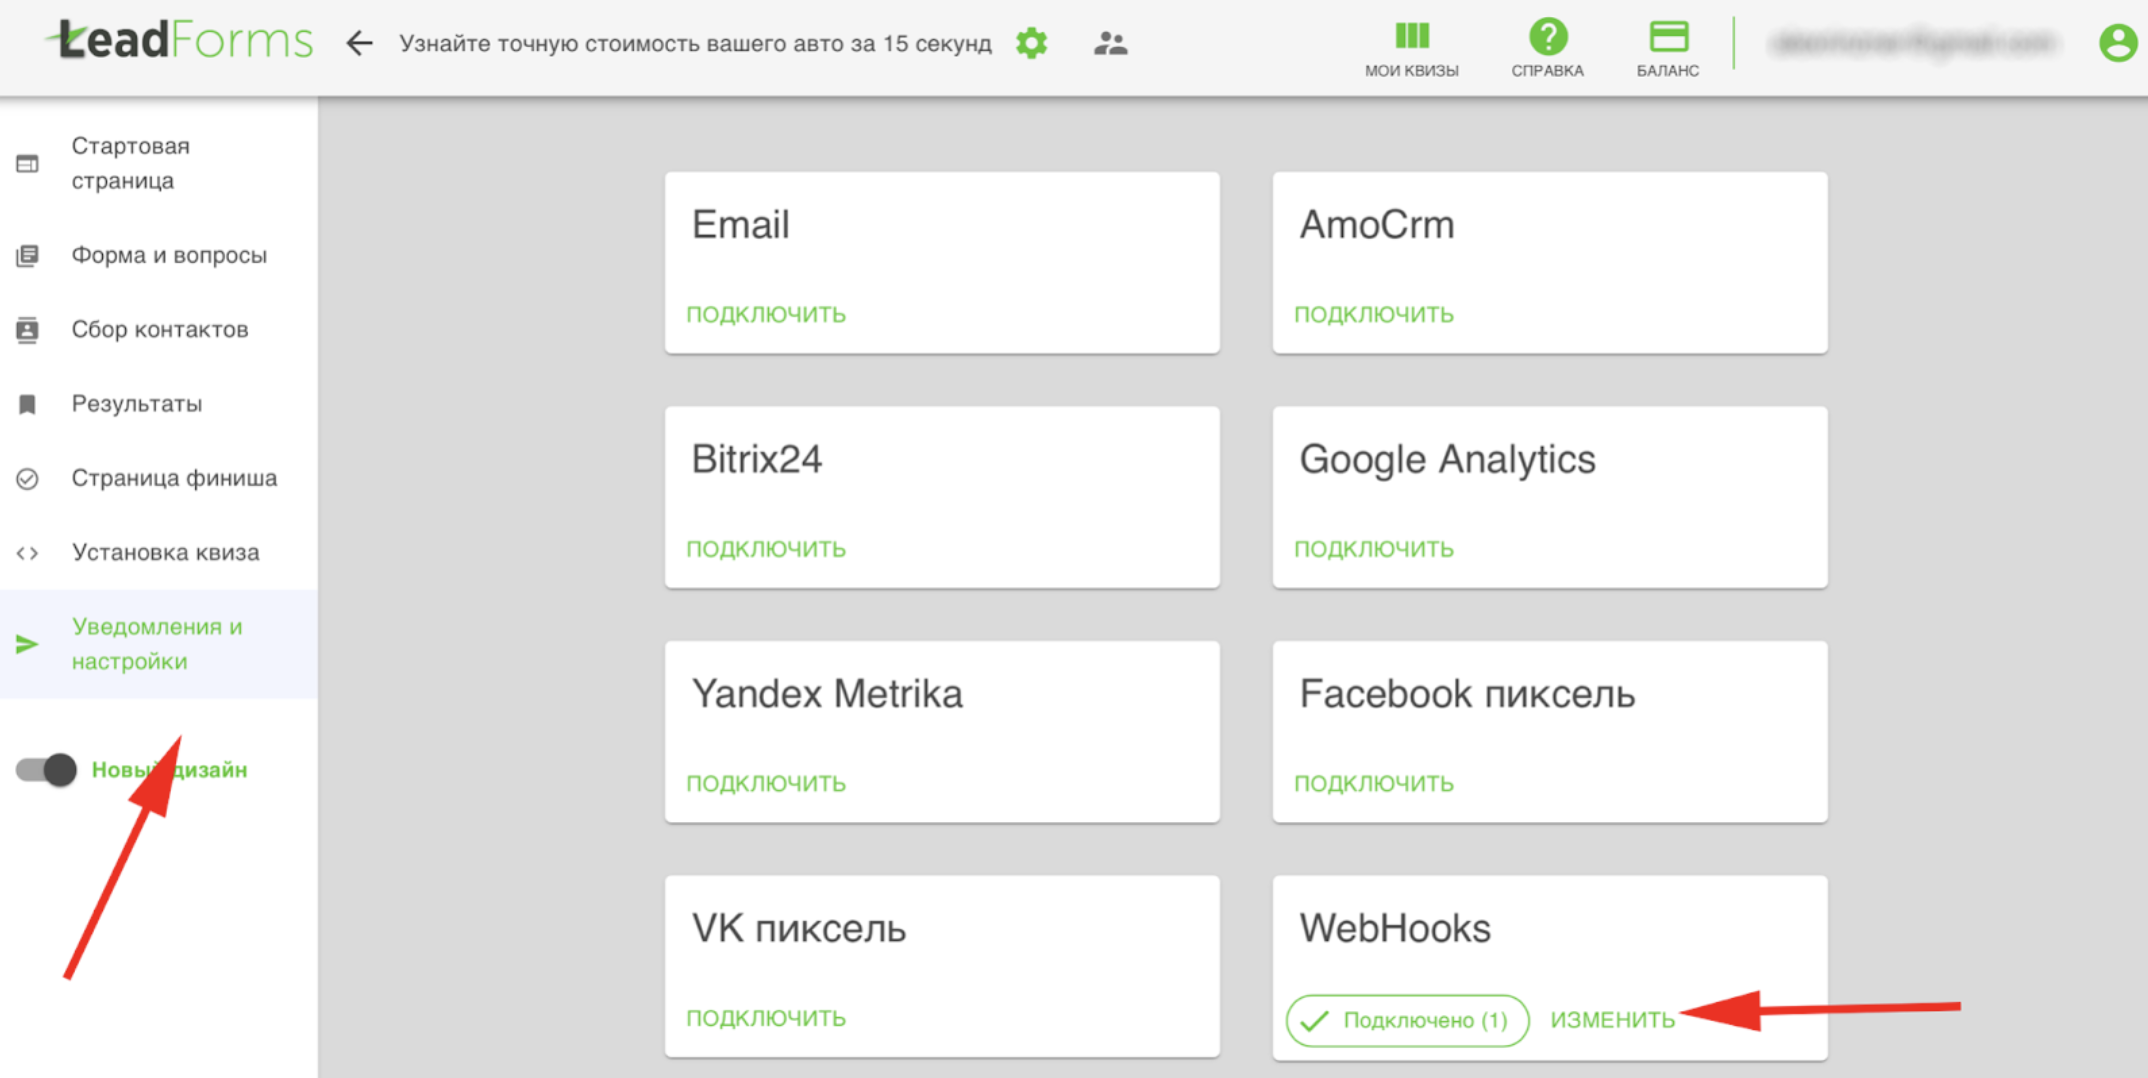Image resolution: width=2148 pixels, height=1078 pixels.
Task: Open the Справка help icon
Action: (1547, 48)
